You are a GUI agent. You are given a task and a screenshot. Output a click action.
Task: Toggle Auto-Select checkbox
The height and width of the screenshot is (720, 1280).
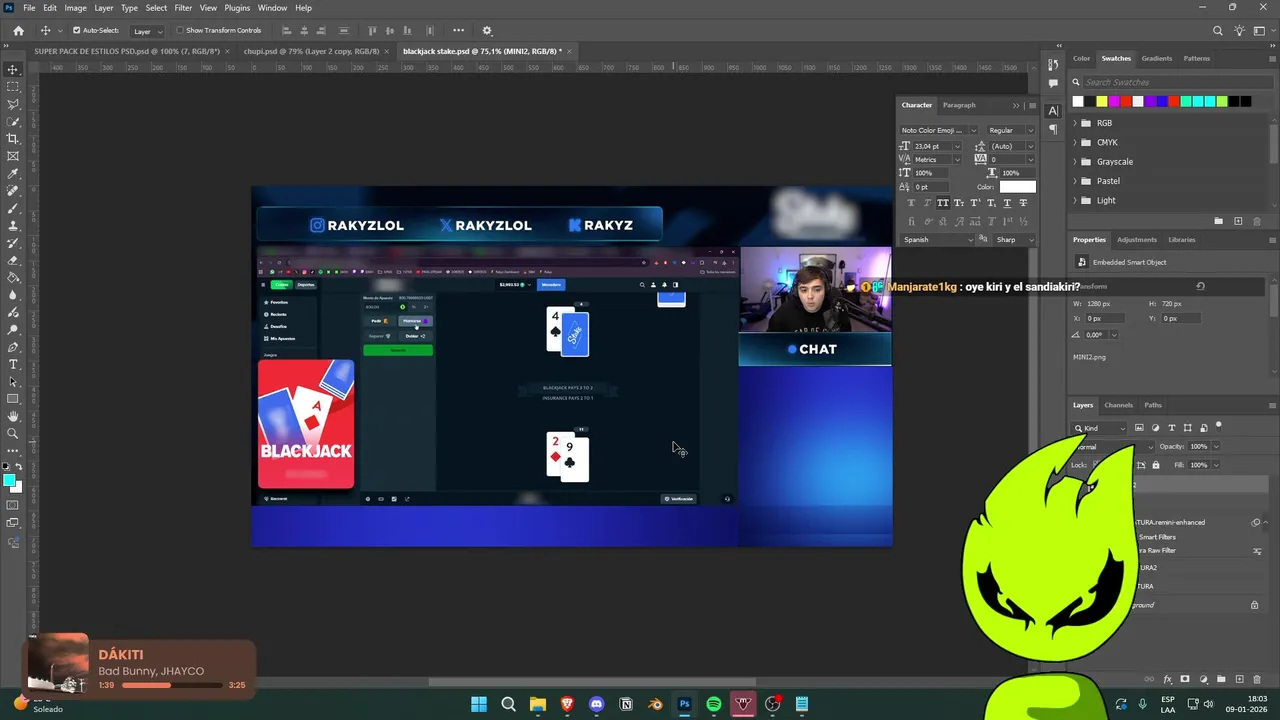coord(76,30)
